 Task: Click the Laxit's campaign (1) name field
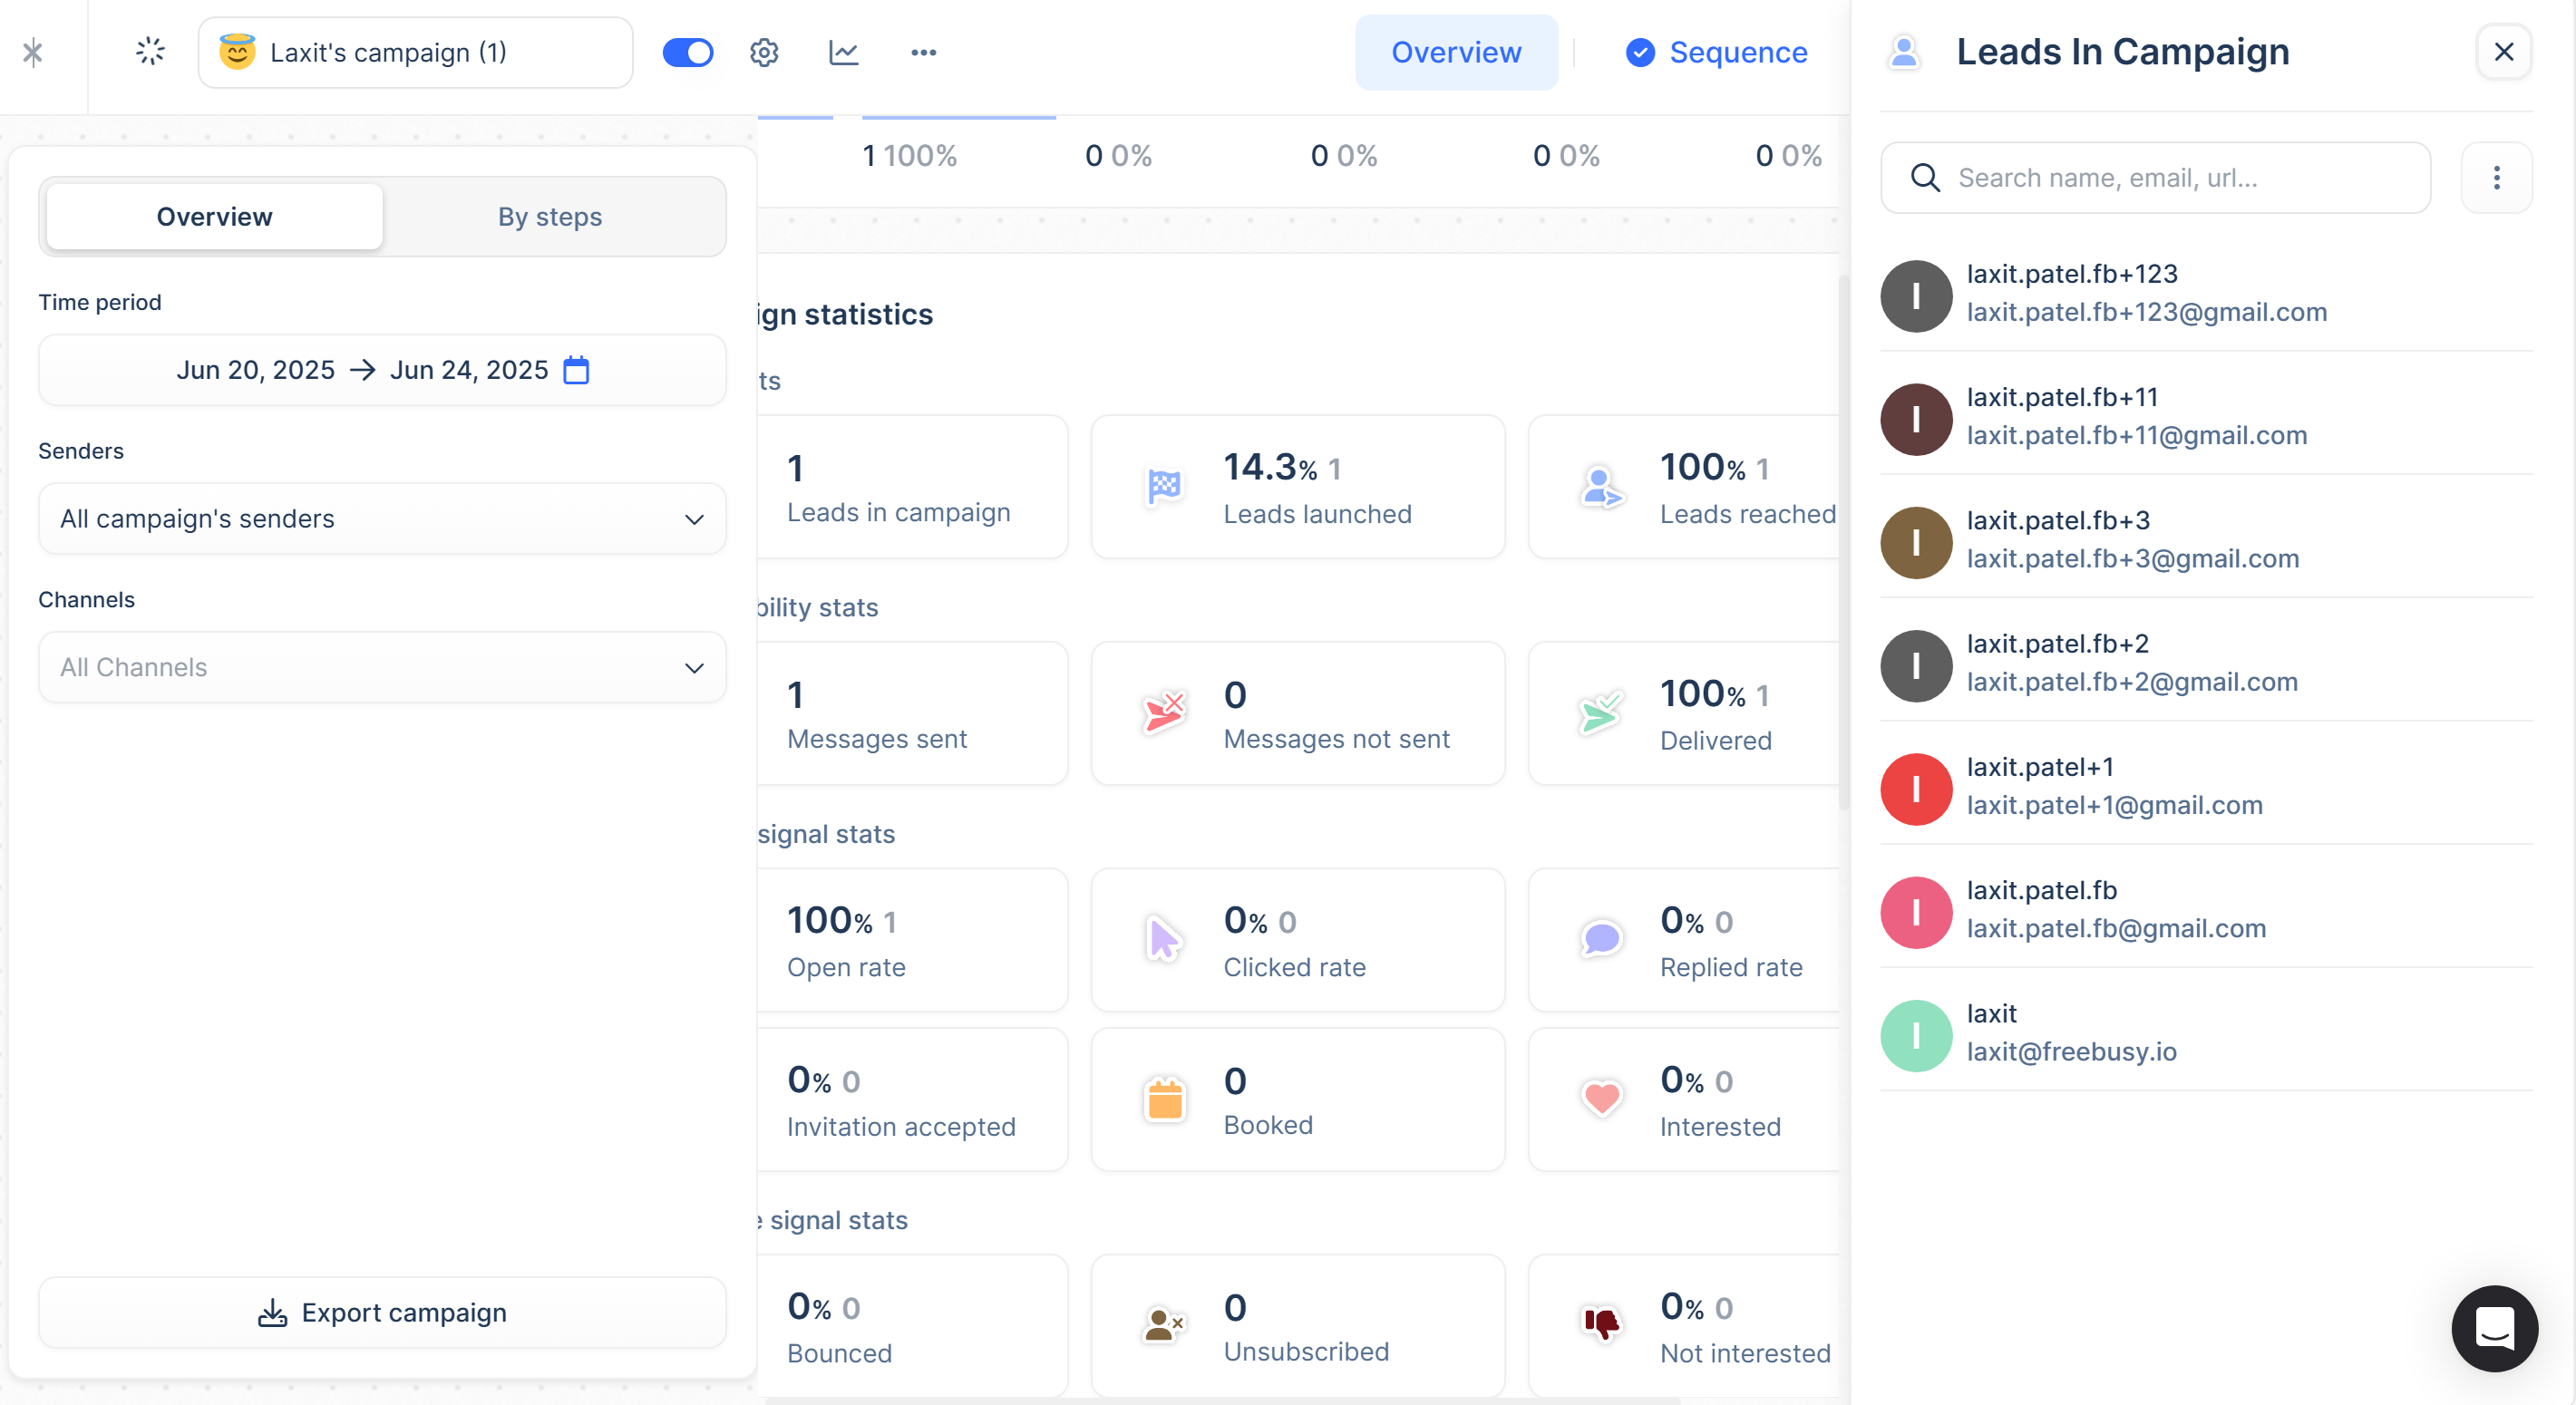pyautogui.click(x=415, y=52)
